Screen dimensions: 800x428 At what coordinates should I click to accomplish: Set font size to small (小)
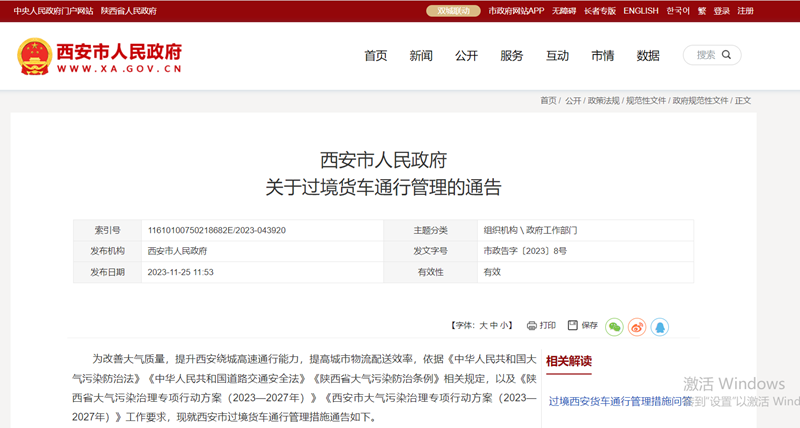[x=507, y=326]
